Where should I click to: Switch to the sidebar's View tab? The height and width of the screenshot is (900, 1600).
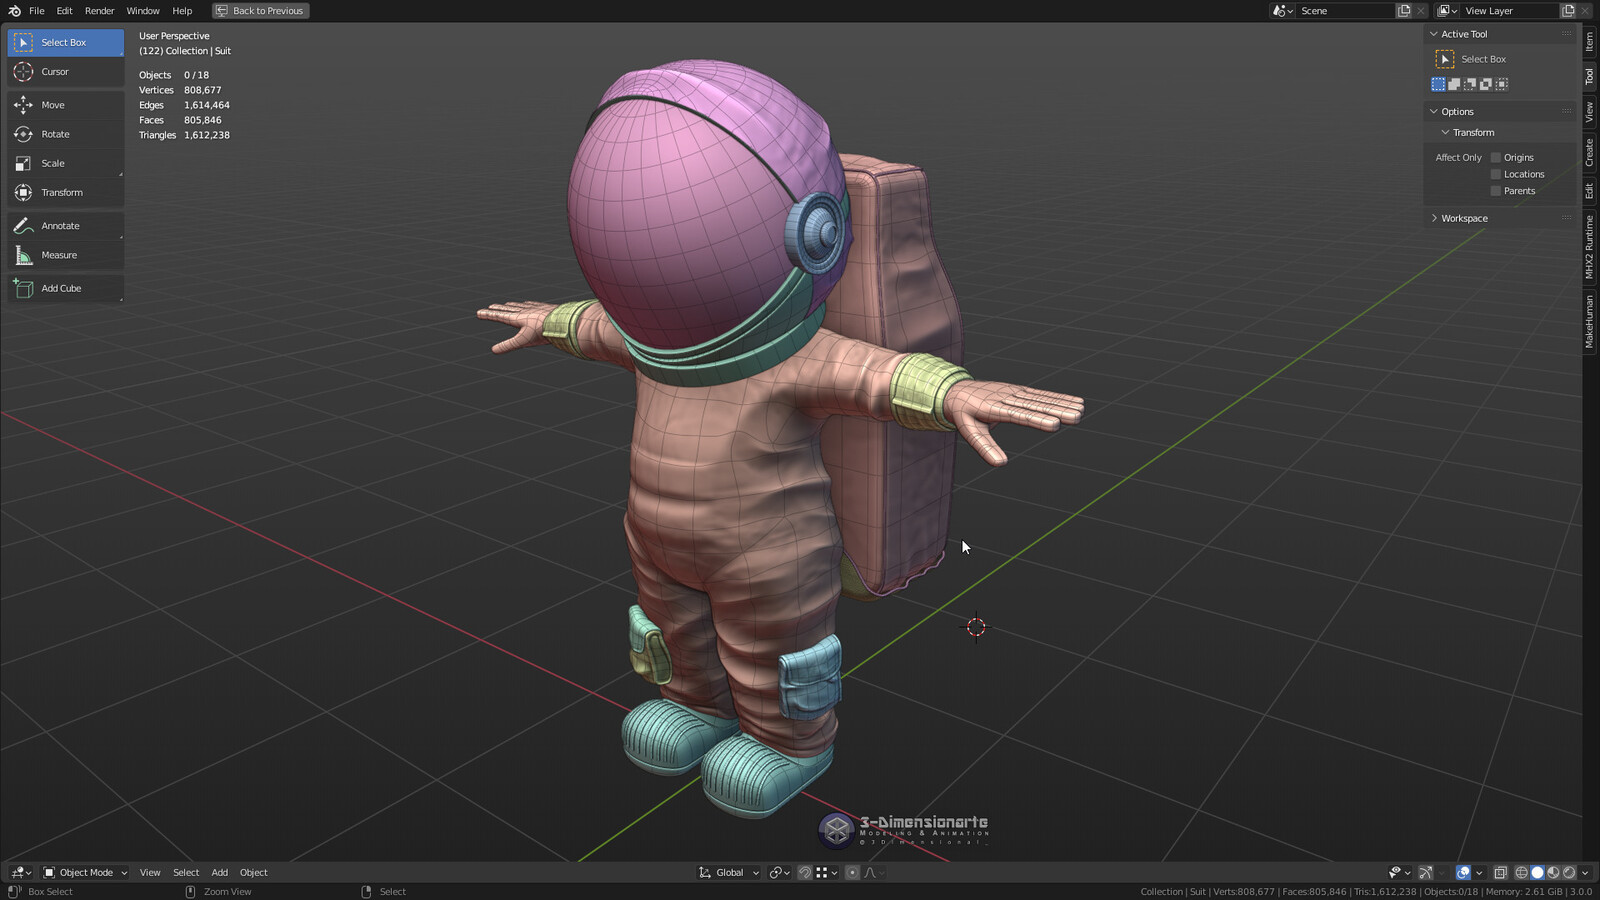click(x=1589, y=112)
